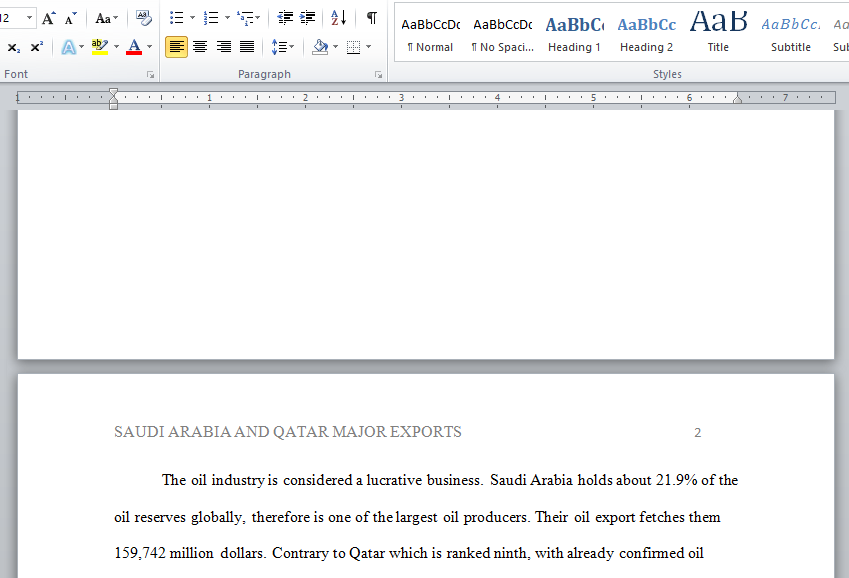Click the Shading paint bucket icon
Screen dimensions: 849x578
tap(320, 47)
